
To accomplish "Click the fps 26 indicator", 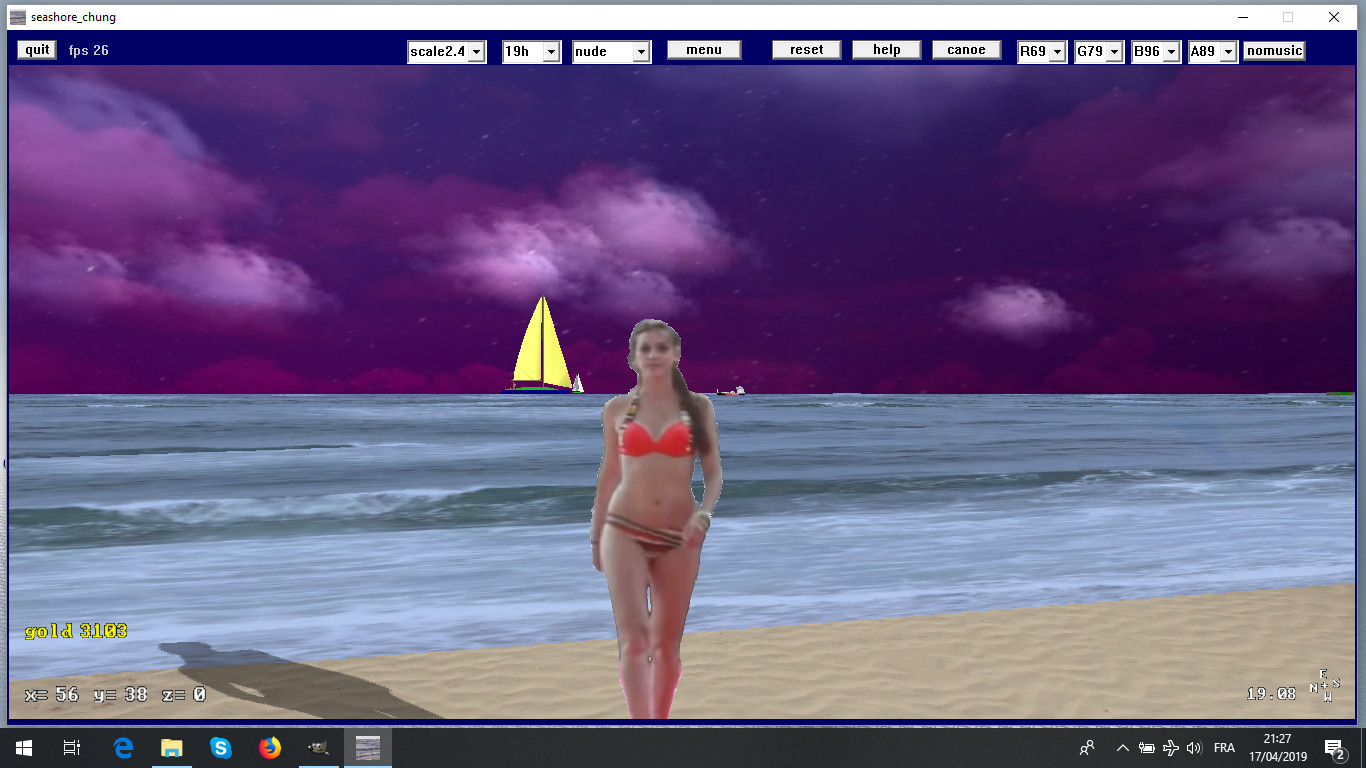I will 89,50.
